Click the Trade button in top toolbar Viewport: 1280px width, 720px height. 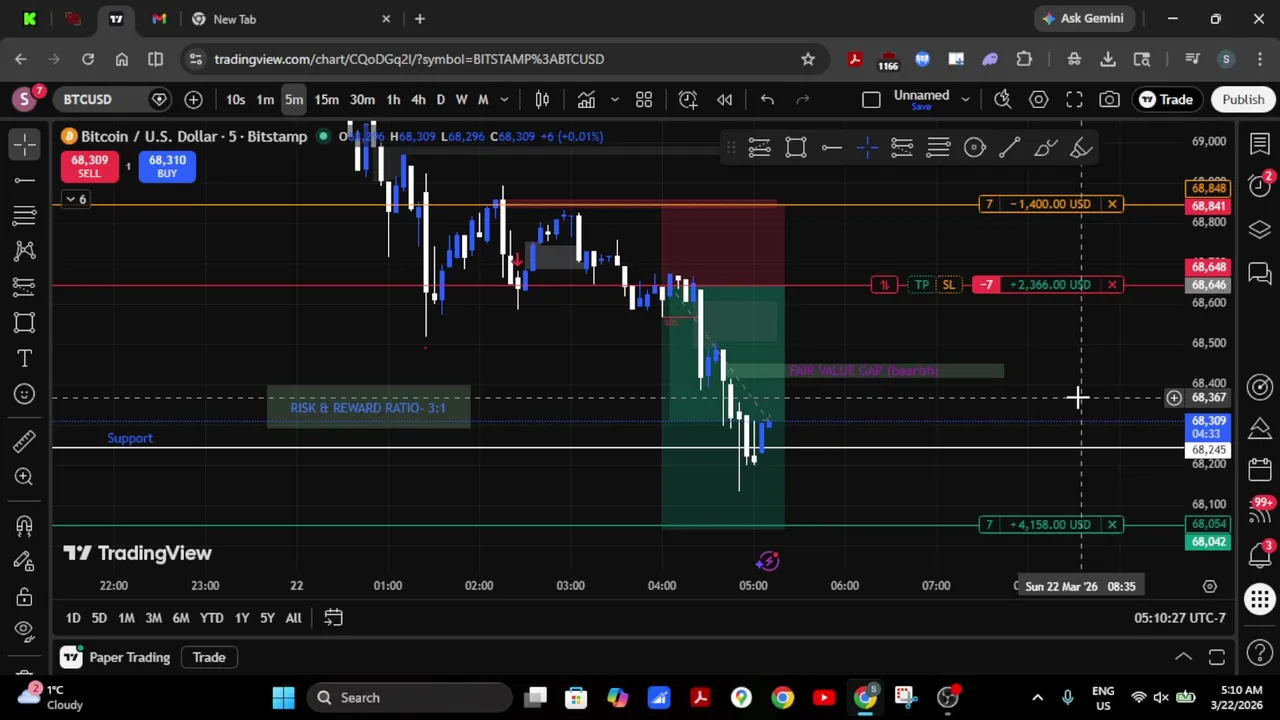[x=1166, y=99]
